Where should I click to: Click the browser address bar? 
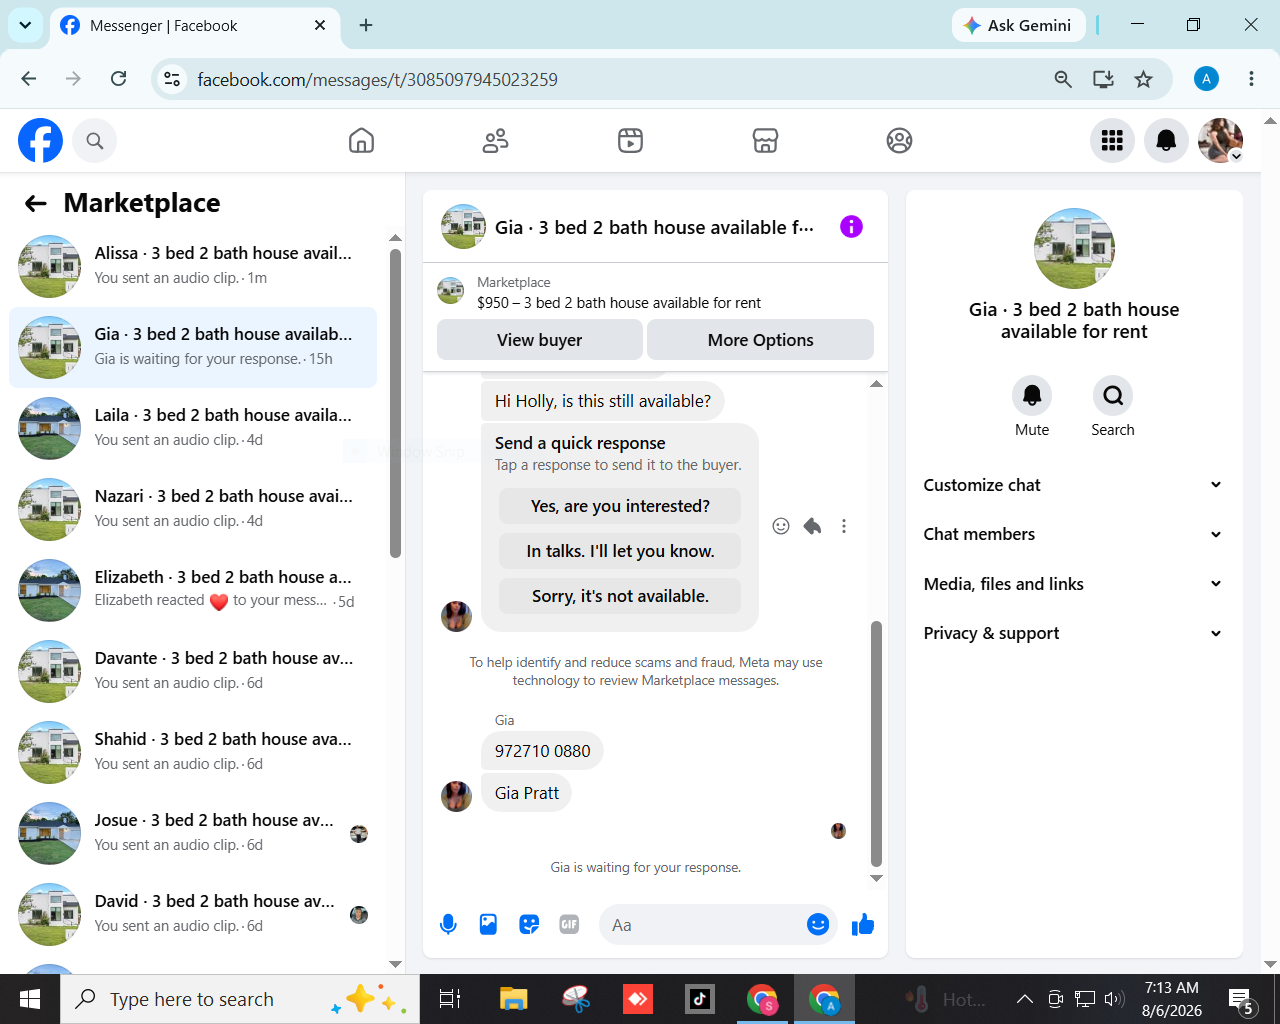[x=600, y=79]
